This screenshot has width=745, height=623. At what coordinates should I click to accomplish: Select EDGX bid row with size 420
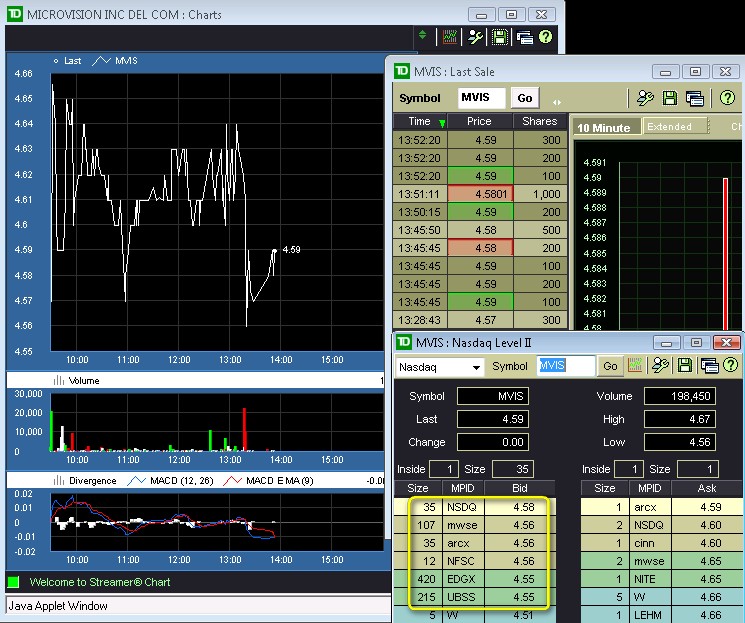(x=474, y=579)
